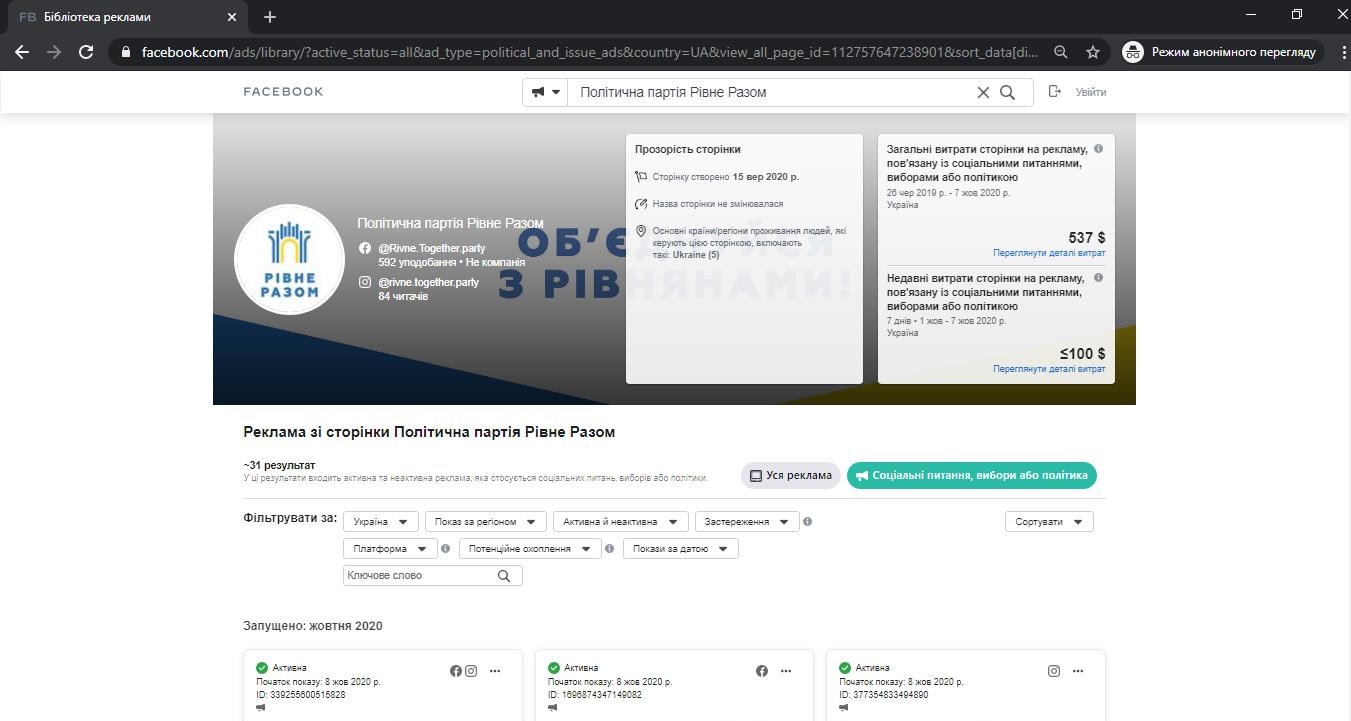The height and width of the screenshot is (721, 1351).
Task: Open the Сортувати sort dropdown
Action: pos(1049,522)
